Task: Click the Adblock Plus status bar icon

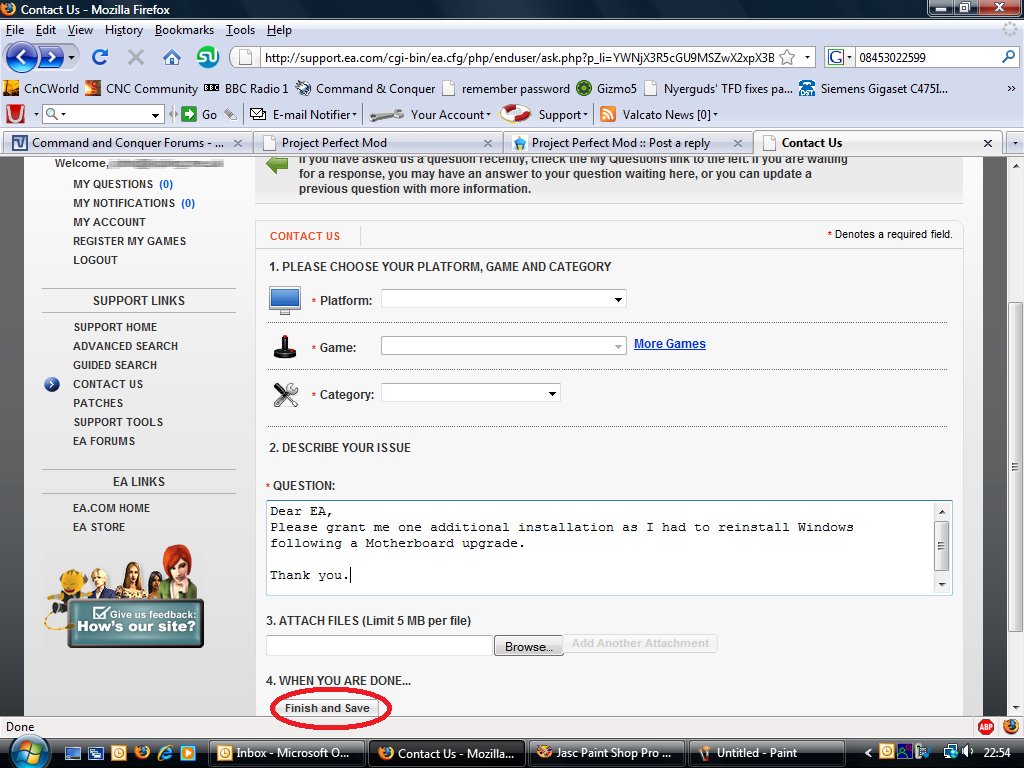Action: (x=985, y=726)
